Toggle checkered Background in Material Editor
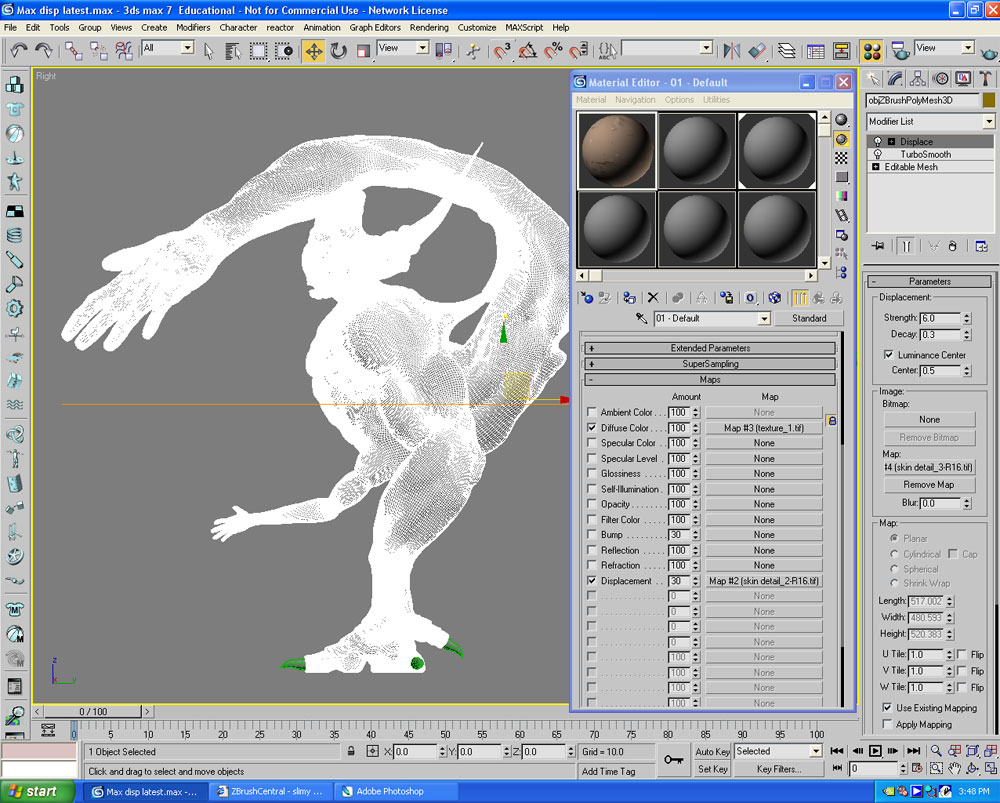Screen dimensions: 1000x803 [x=841, y=158]
